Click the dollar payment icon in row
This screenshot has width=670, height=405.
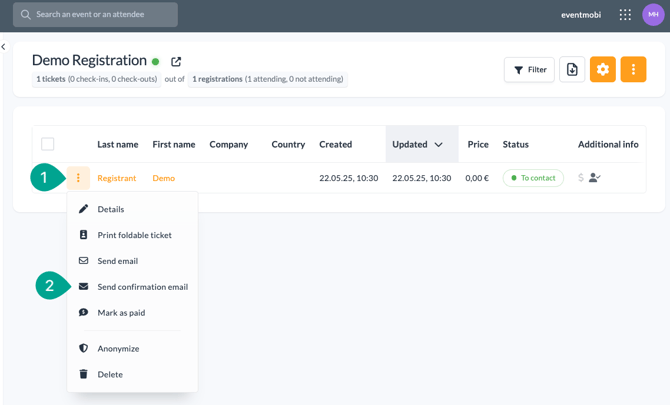pos(581,177)
